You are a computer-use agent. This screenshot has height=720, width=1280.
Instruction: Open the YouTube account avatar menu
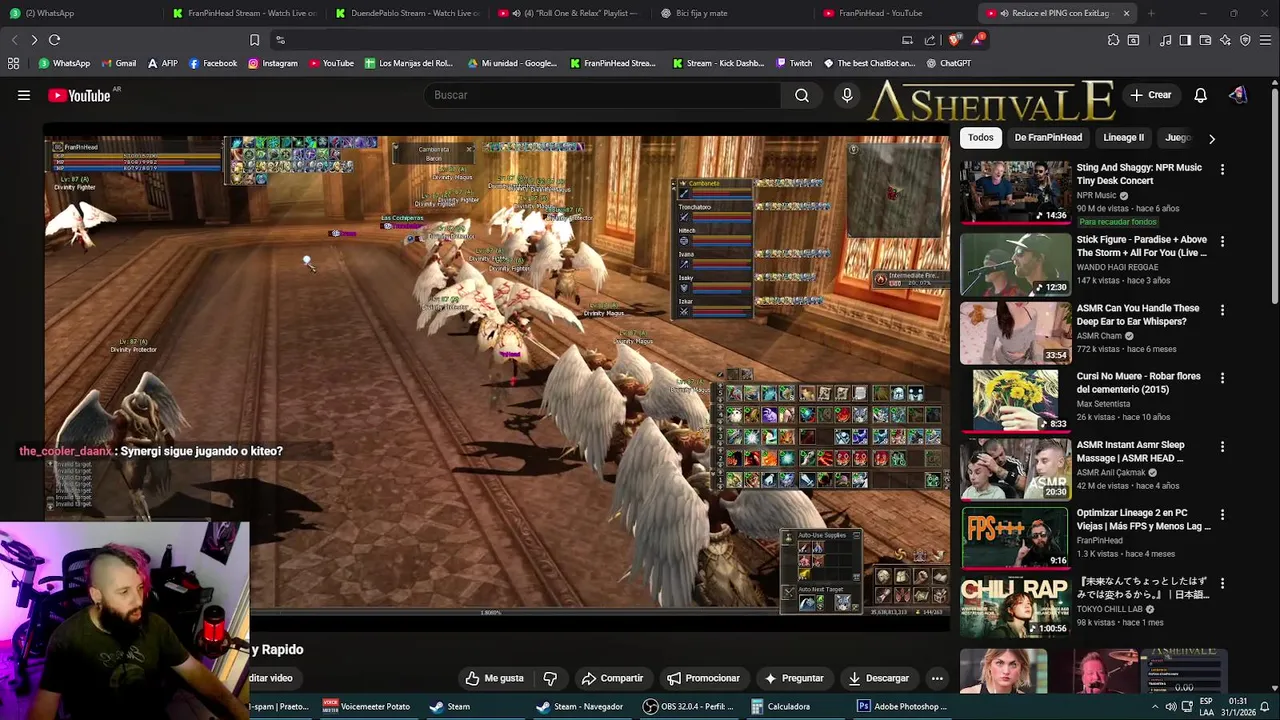(1238, 95)
